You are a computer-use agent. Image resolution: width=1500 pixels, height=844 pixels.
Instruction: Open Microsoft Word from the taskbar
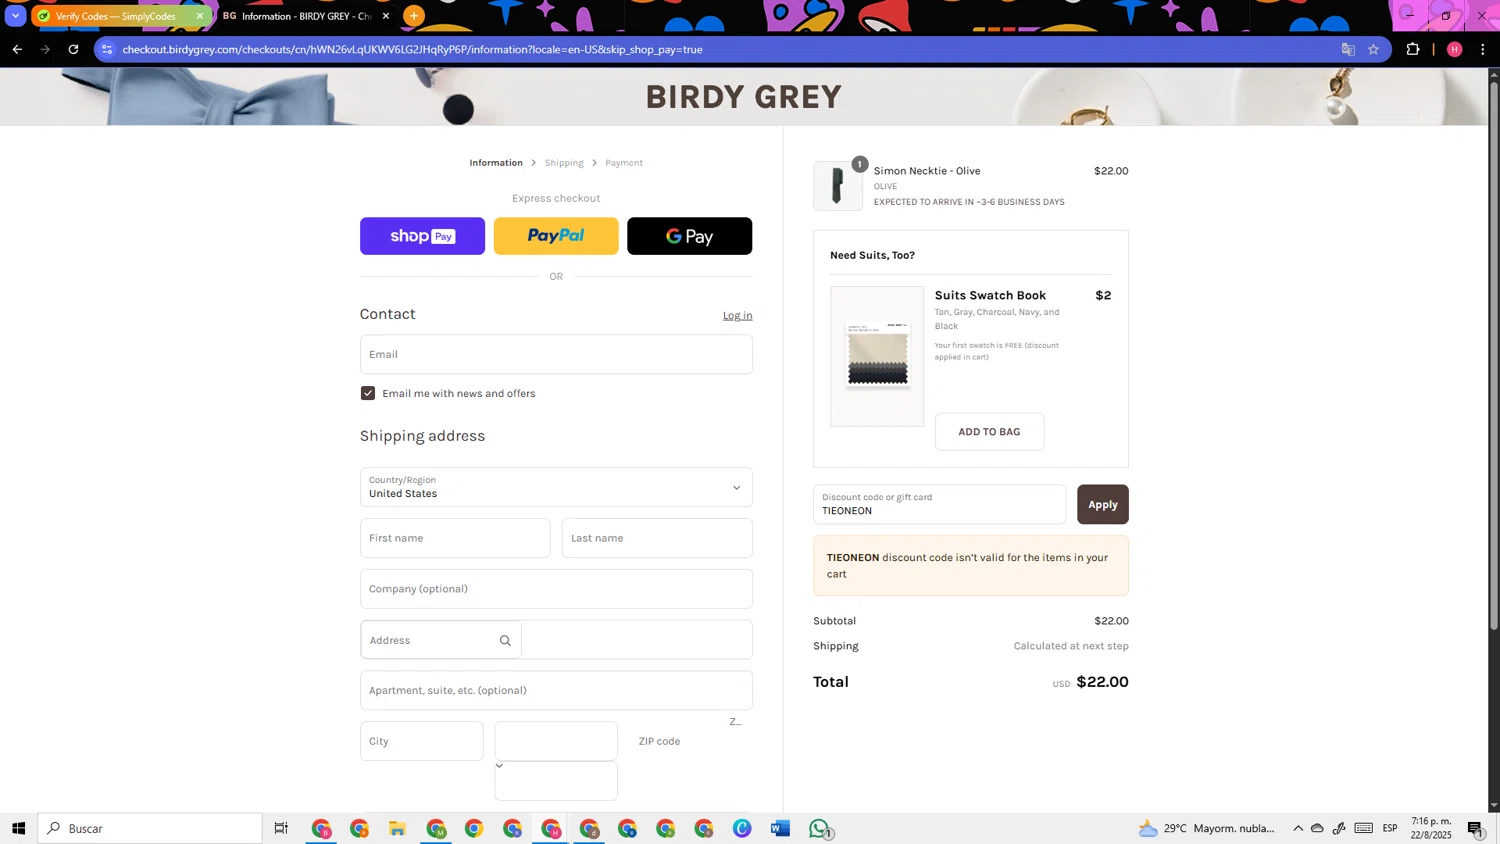click(x=780, y=828)
